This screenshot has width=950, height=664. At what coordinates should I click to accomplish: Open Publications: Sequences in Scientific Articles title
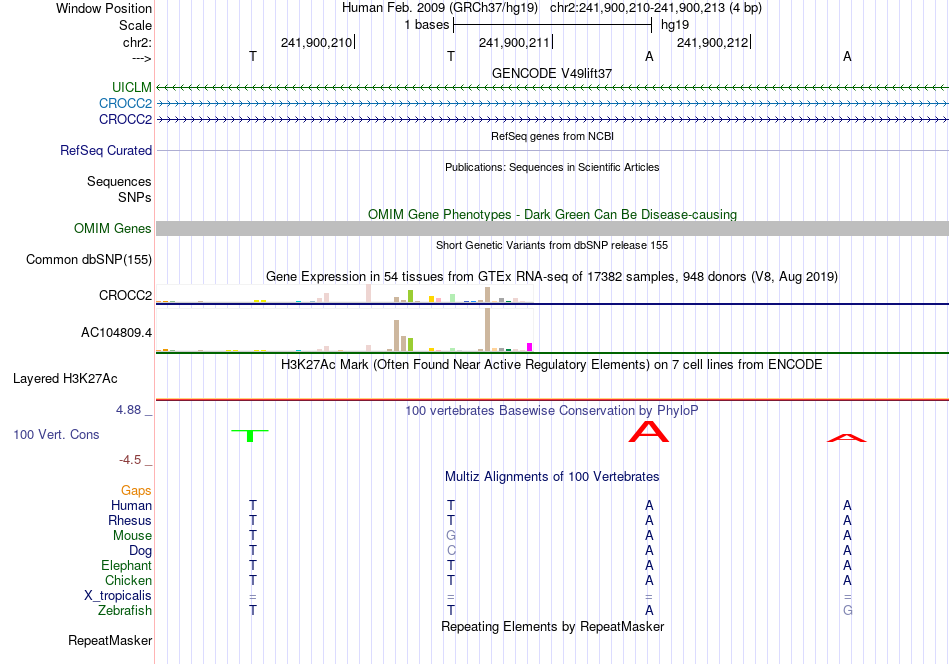coord(552,167)
